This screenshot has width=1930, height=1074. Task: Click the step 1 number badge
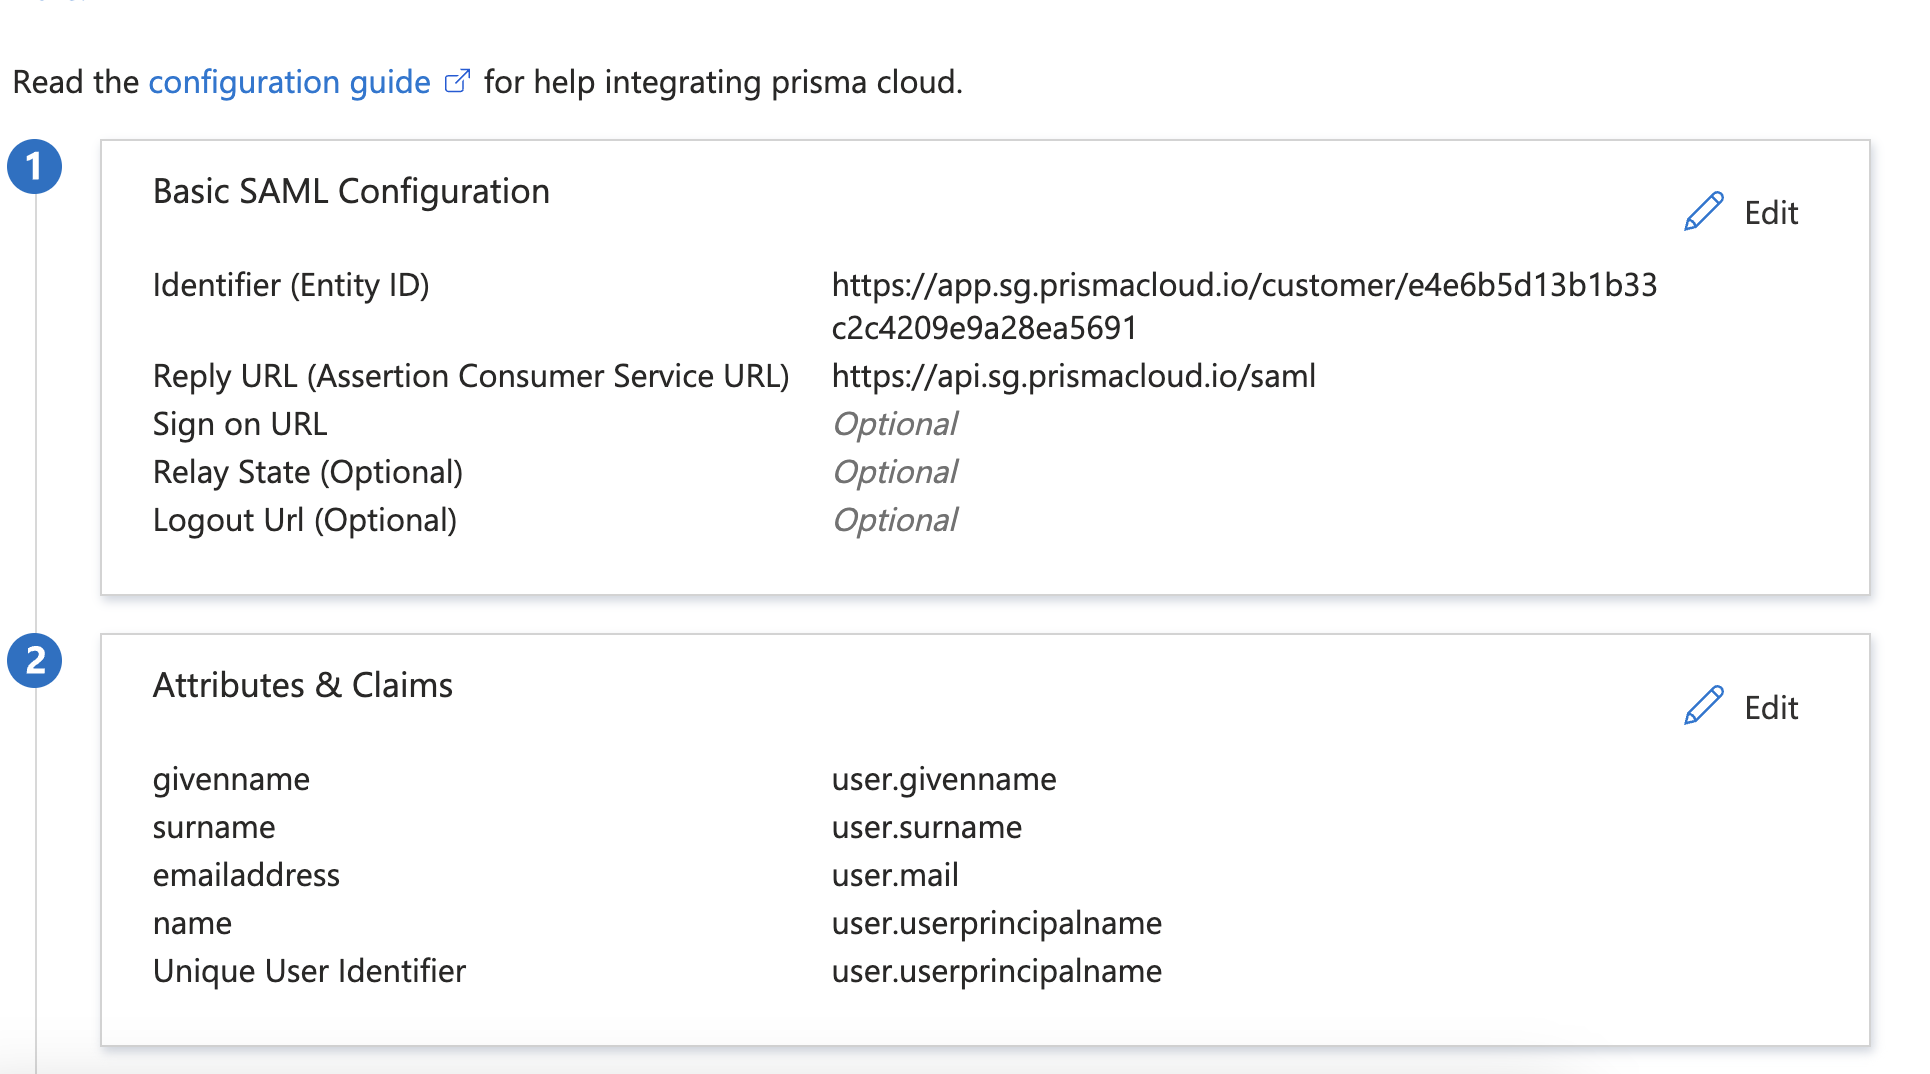(35, 166)
